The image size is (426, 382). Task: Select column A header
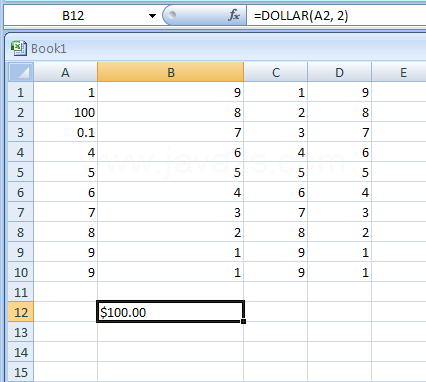pyautogui.click(x=65, y=72)
